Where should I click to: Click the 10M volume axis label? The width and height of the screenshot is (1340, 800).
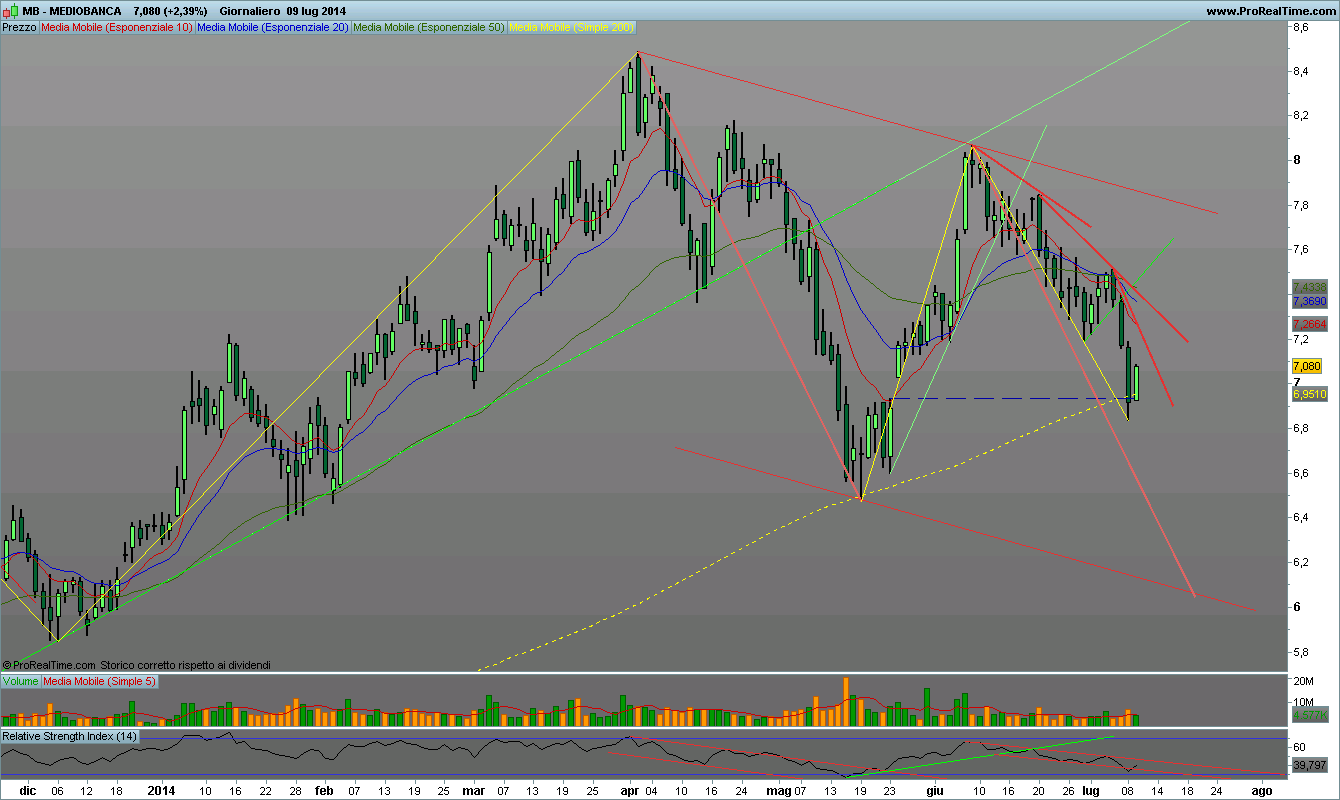pyautogui.click(x=1303, y=704)
